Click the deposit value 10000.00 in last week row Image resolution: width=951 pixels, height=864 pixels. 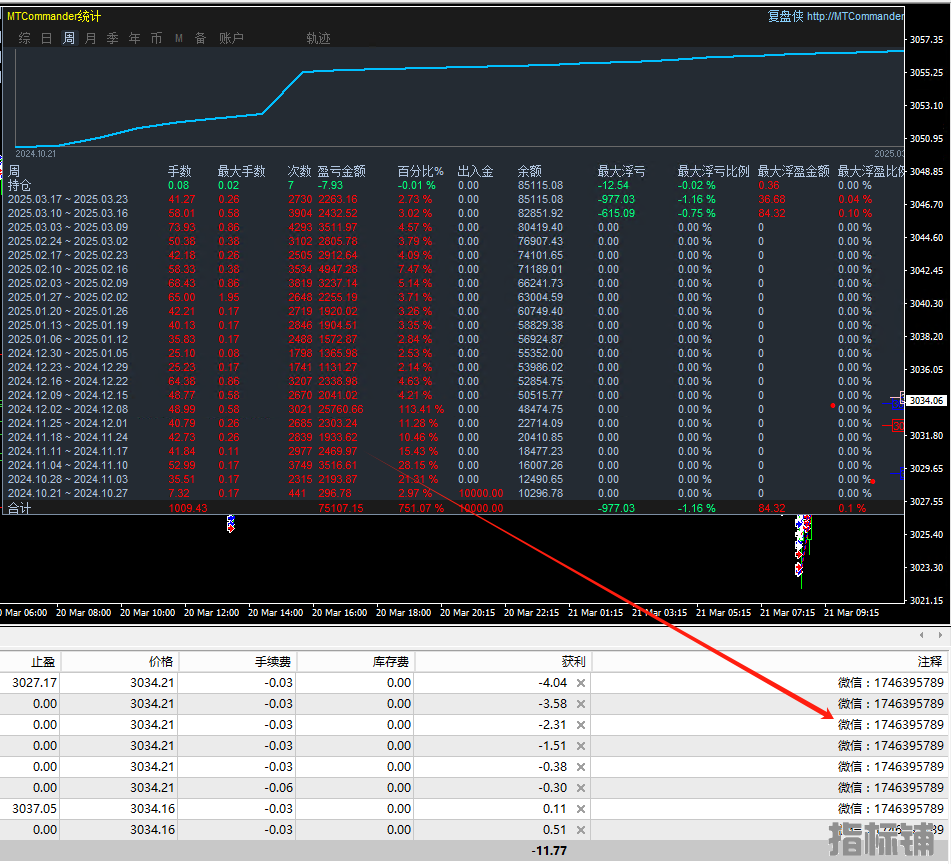tap(480, 494)
